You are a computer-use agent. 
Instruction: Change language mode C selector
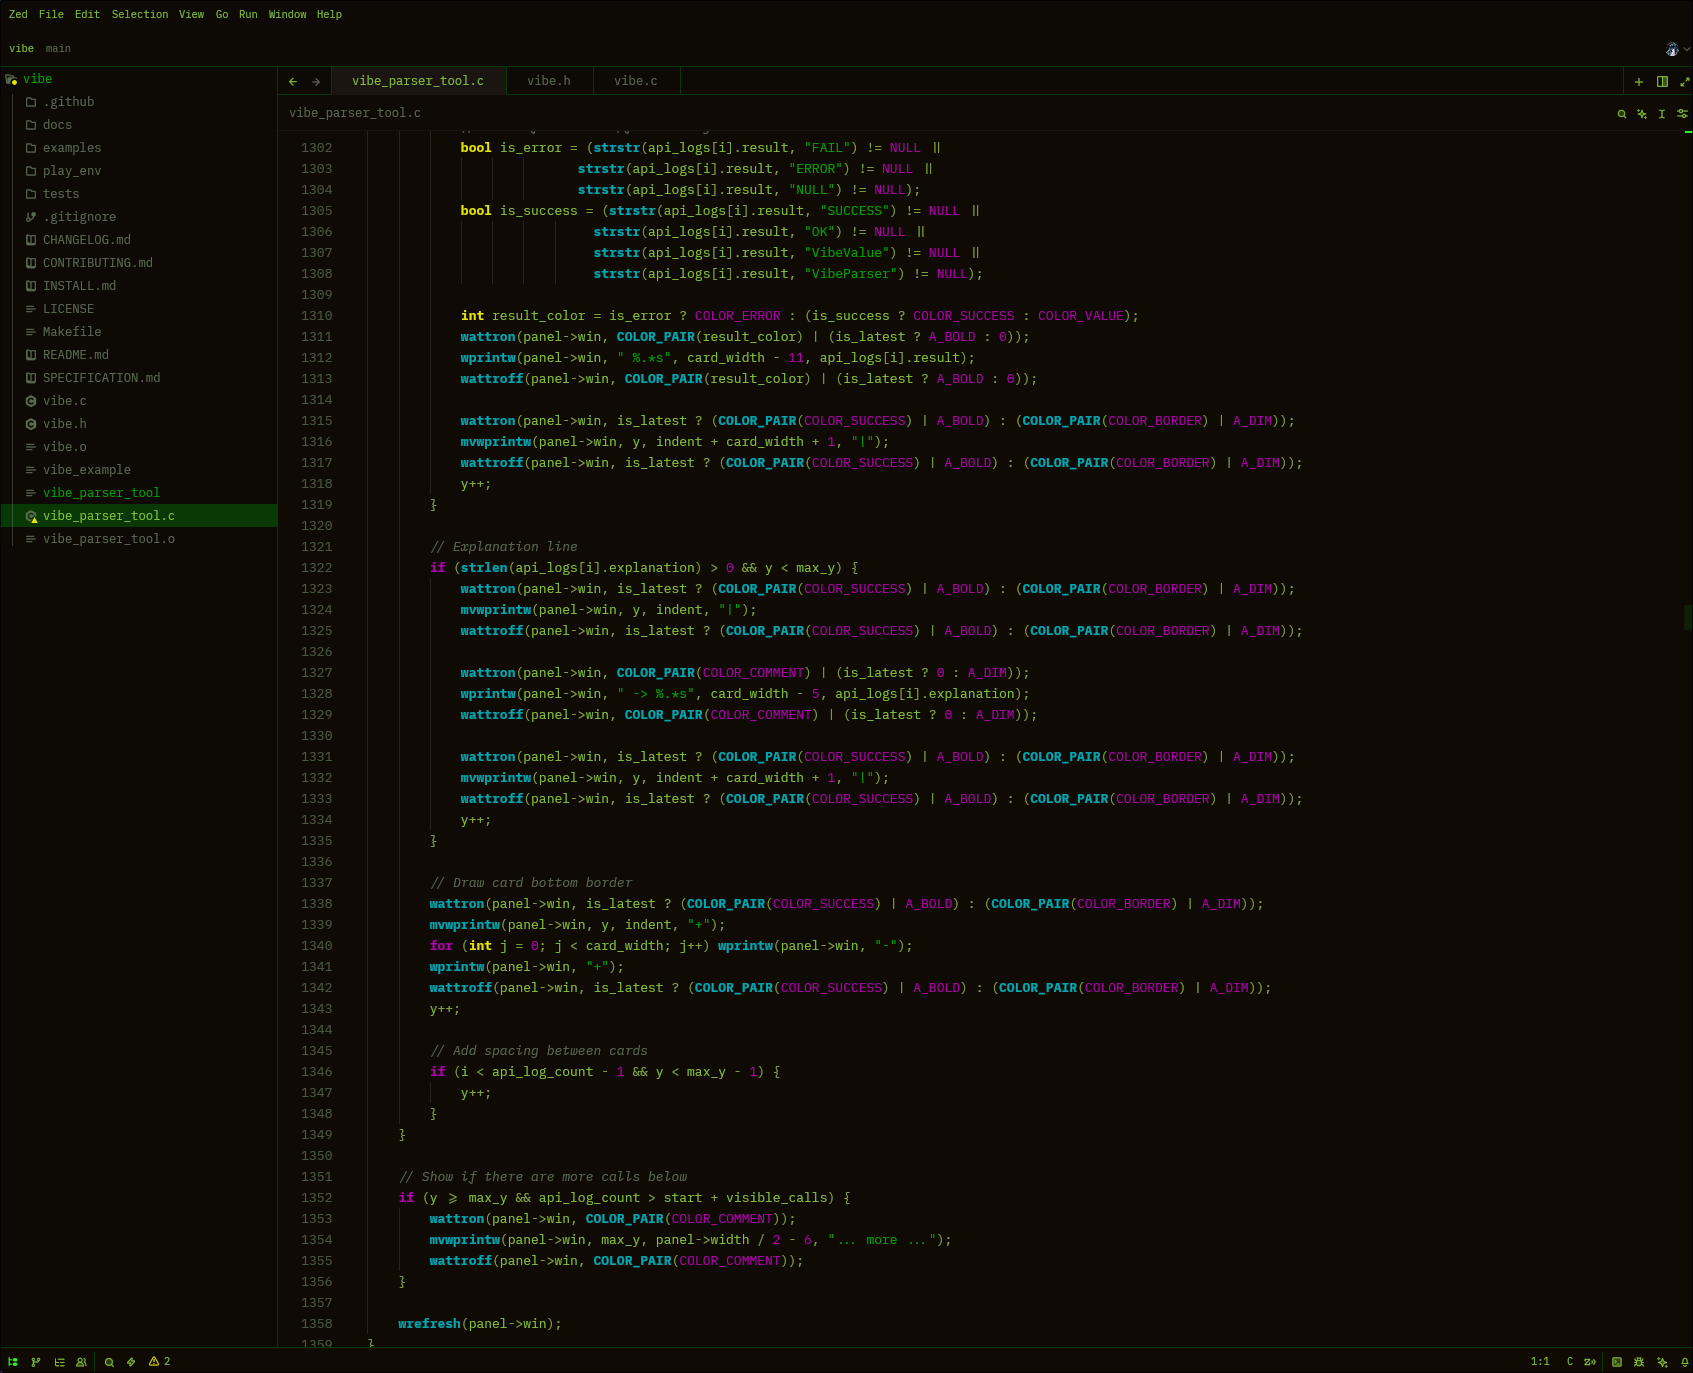pos(1570,1361)
